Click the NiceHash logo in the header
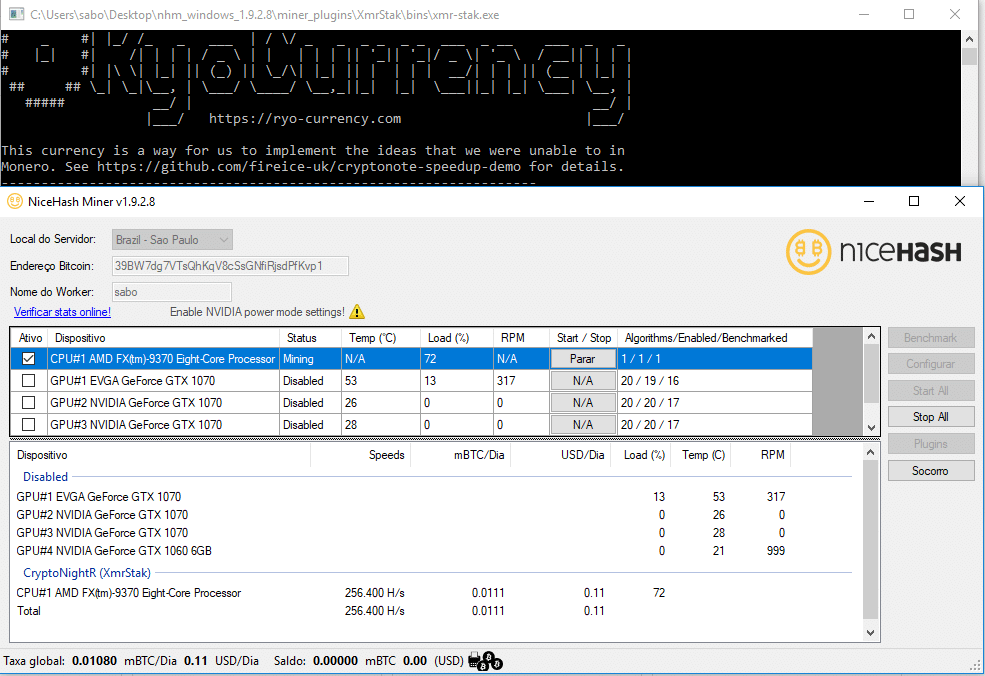This screenshot has height=676, width=985. [x=873, y=252]
